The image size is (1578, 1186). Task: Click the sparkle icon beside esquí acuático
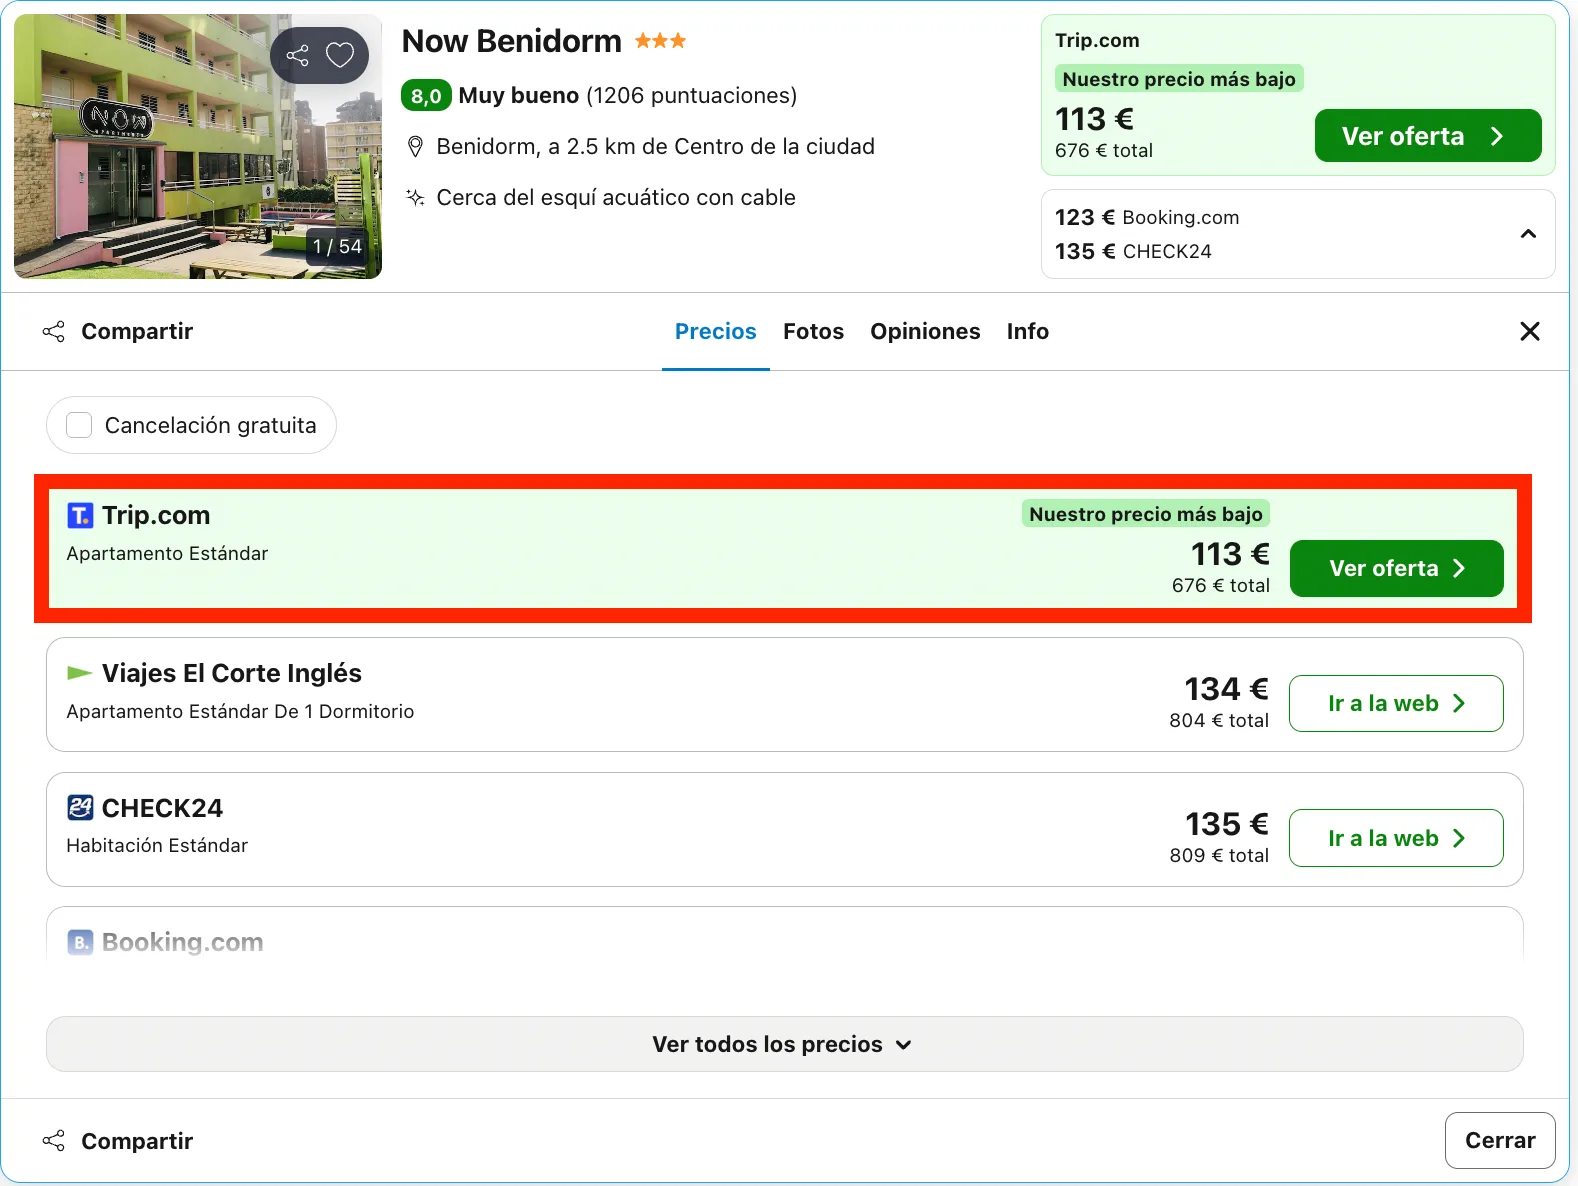[x=416, y=198]
